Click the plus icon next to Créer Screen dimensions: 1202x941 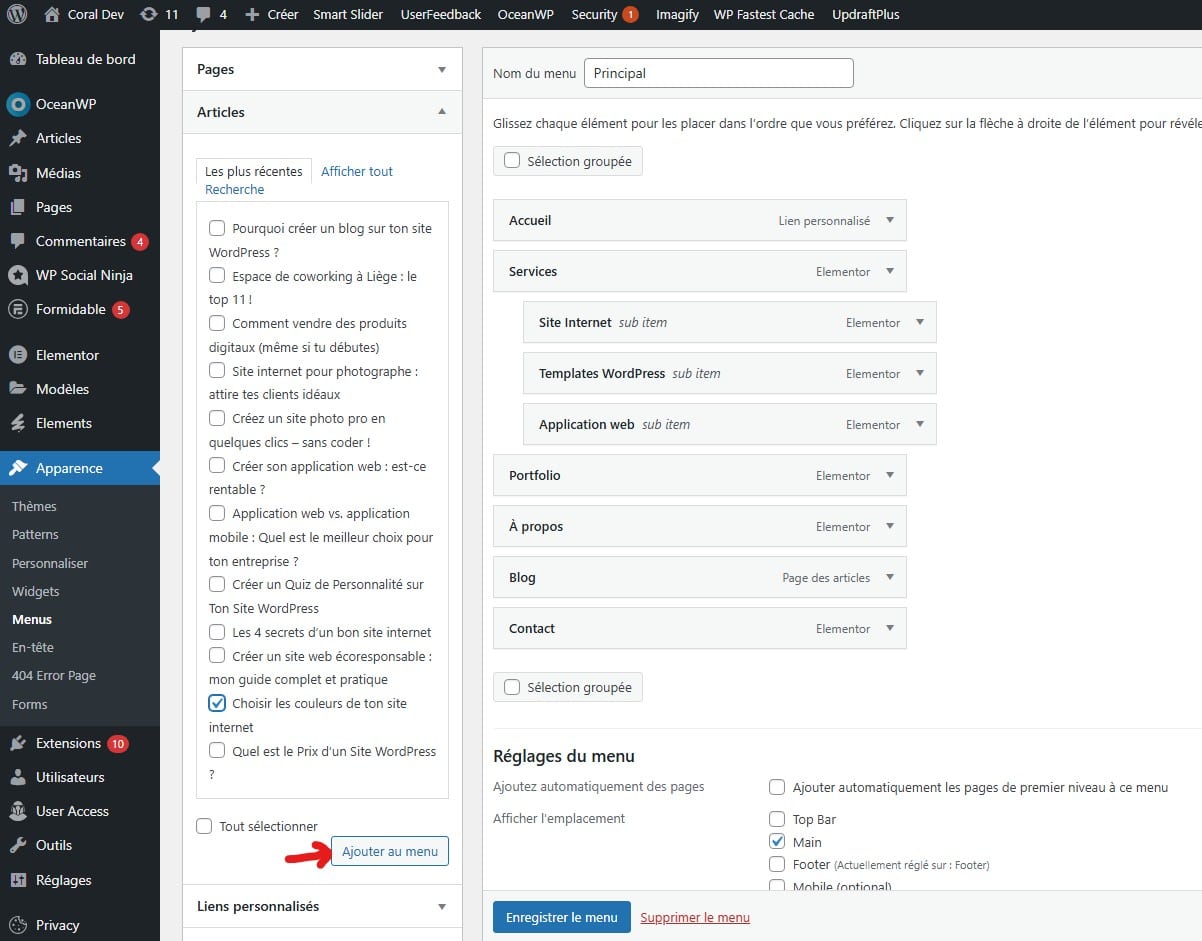click(252, 14)
